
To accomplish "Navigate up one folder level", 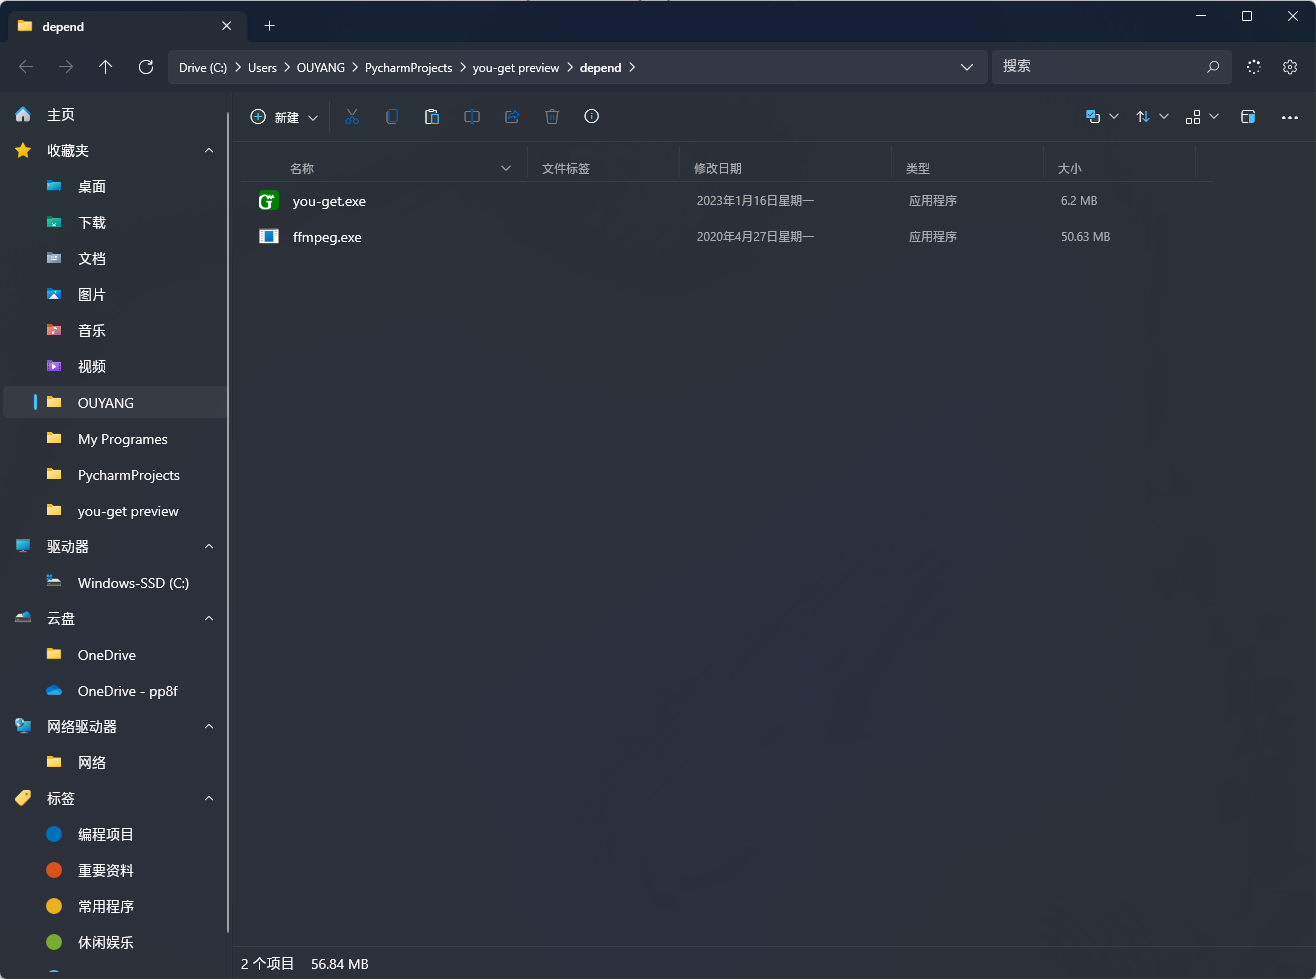I will [x=106, y=67].
